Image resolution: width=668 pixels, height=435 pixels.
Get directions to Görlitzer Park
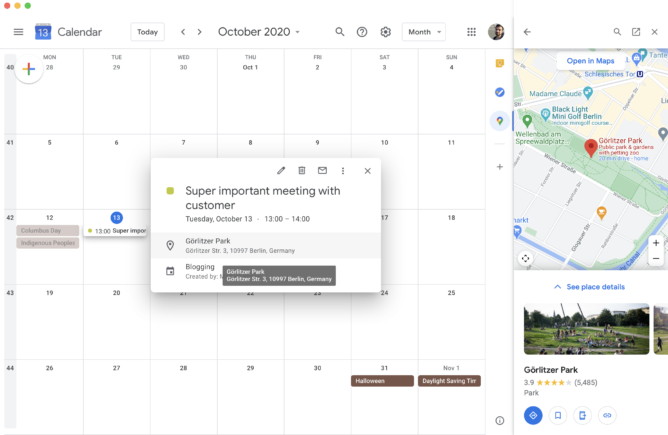pos(533,415)
